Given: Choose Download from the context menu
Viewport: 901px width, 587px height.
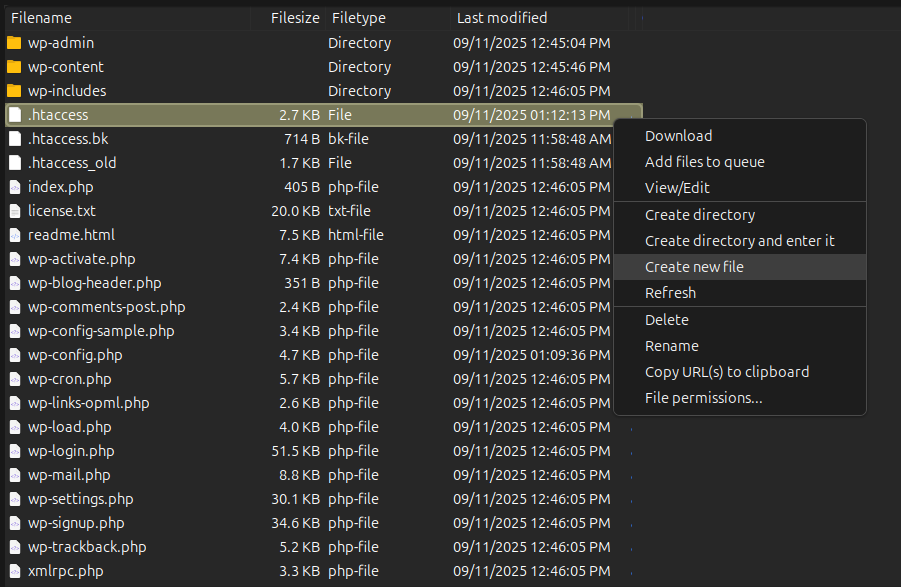Looking at the screenshot, I should [x=740, y=136].
